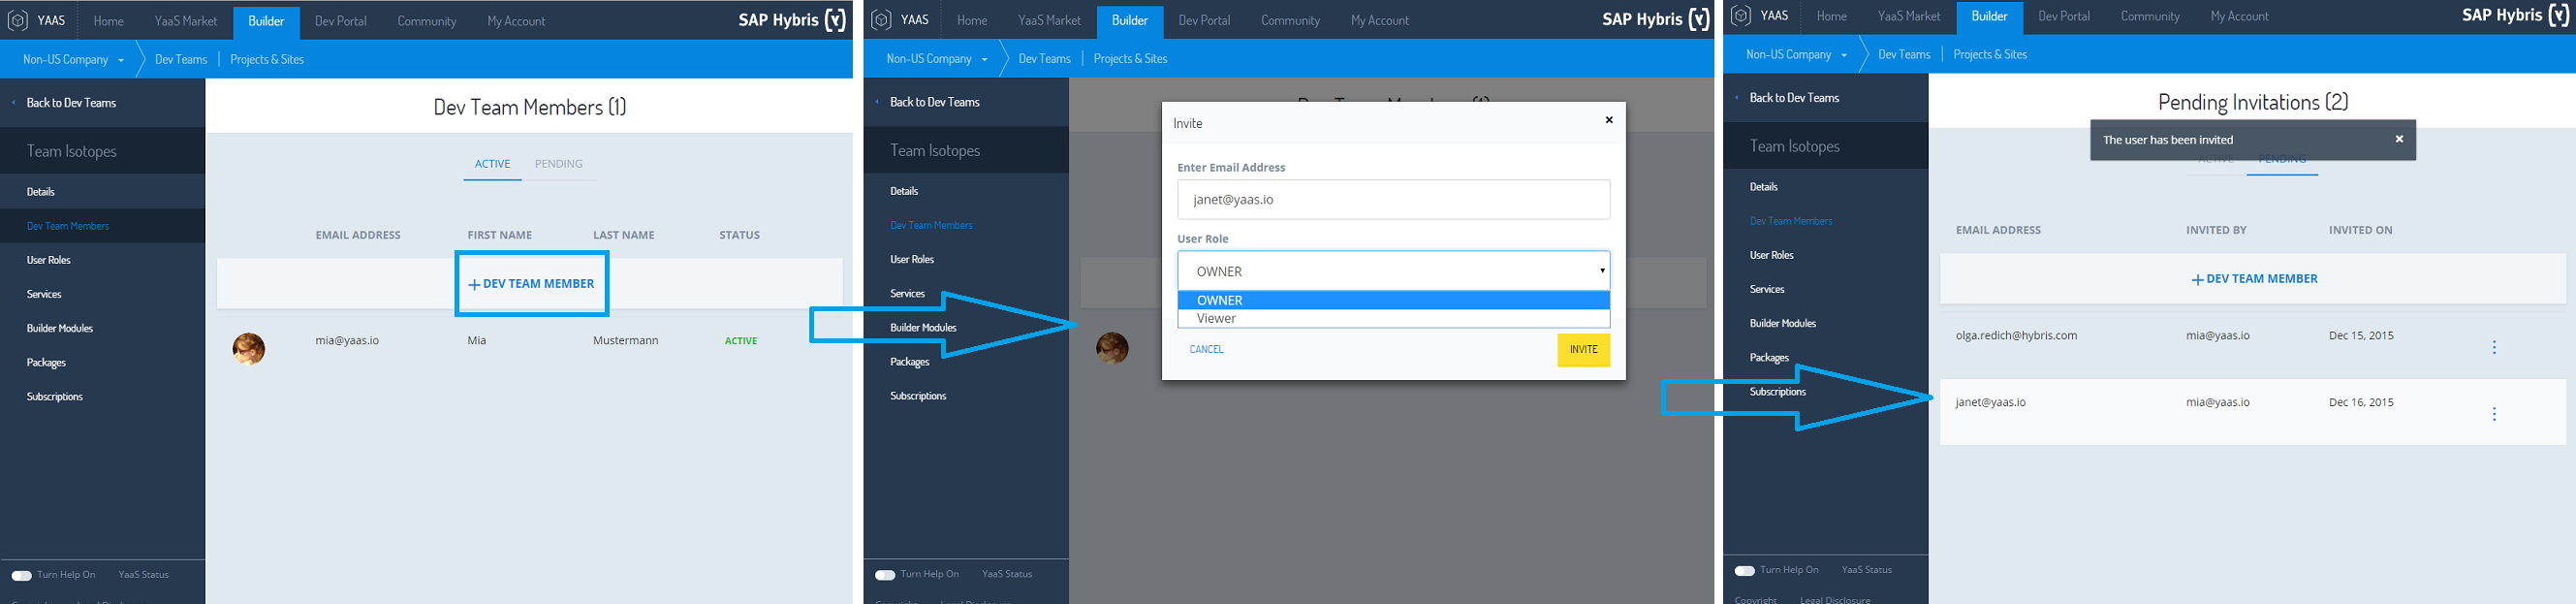Click the email address field containing janet@yaas.io
Image resolution: width=2576 pixels, height=604 pixels.
tap(1393, 200)
